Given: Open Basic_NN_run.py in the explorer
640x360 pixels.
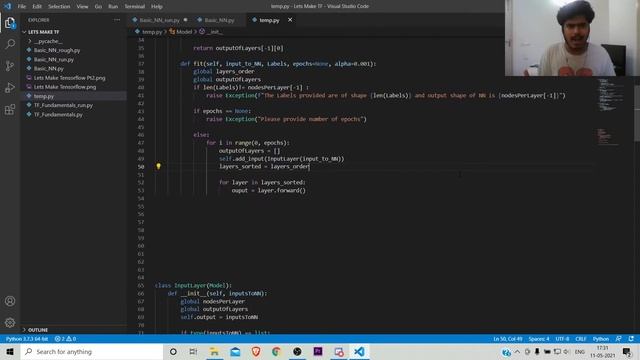Looking at the screenshot, I should [x=53, y=60].
